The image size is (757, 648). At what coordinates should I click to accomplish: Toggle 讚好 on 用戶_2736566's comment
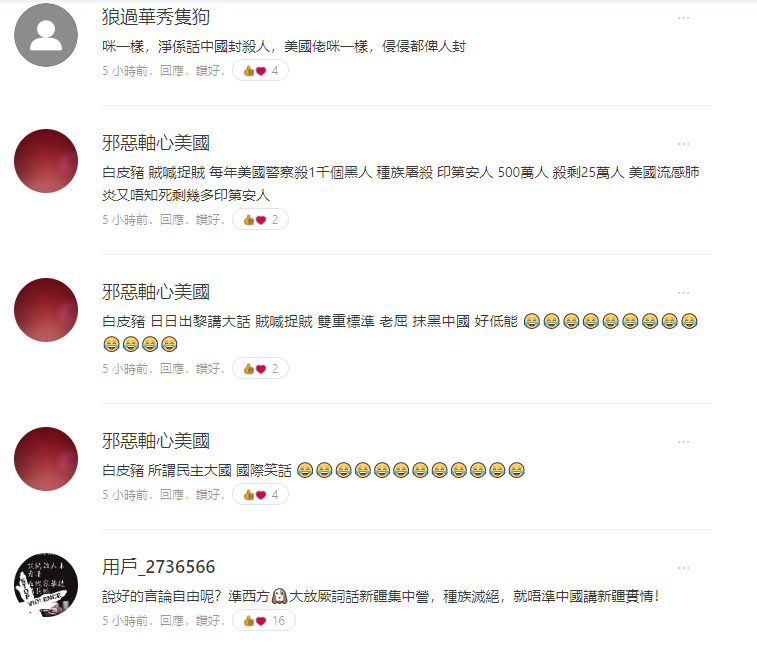[208, 621]
